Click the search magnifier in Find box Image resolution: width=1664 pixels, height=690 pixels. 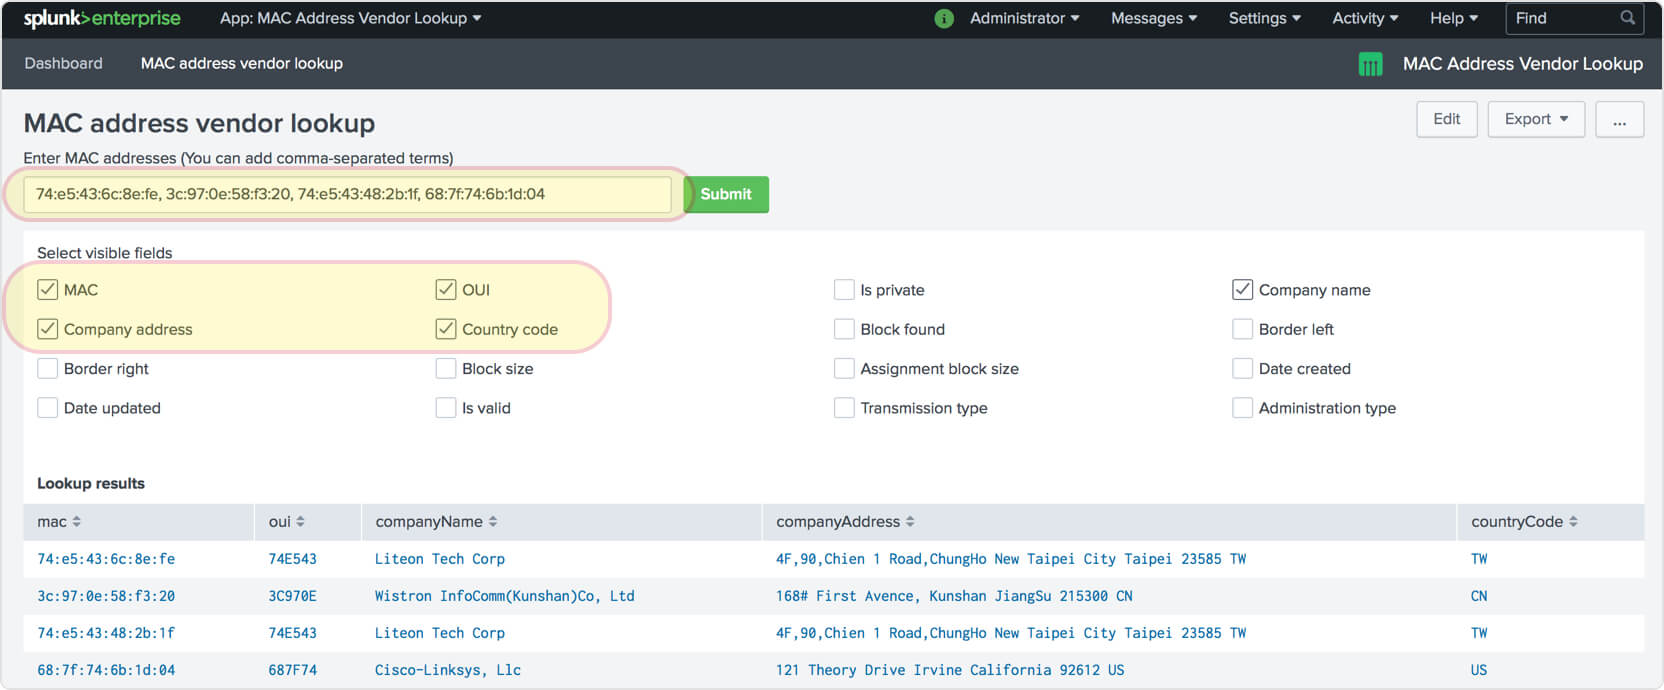(x=1628, y=18)
